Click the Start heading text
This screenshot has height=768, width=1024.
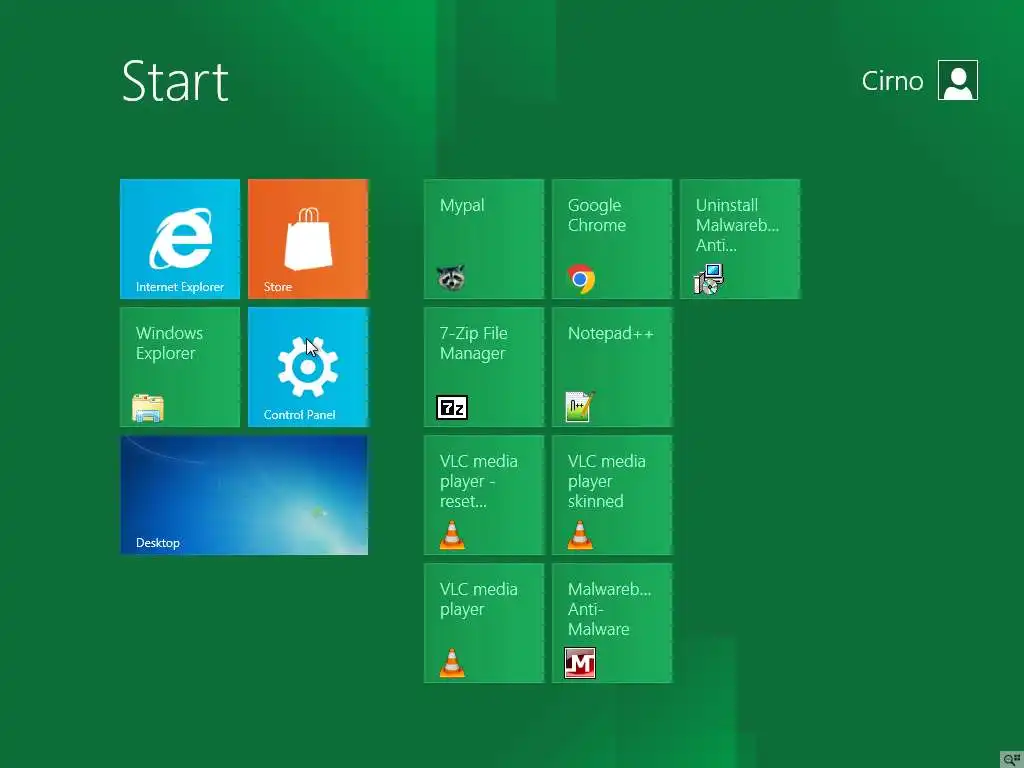click(x=175, y=82)
